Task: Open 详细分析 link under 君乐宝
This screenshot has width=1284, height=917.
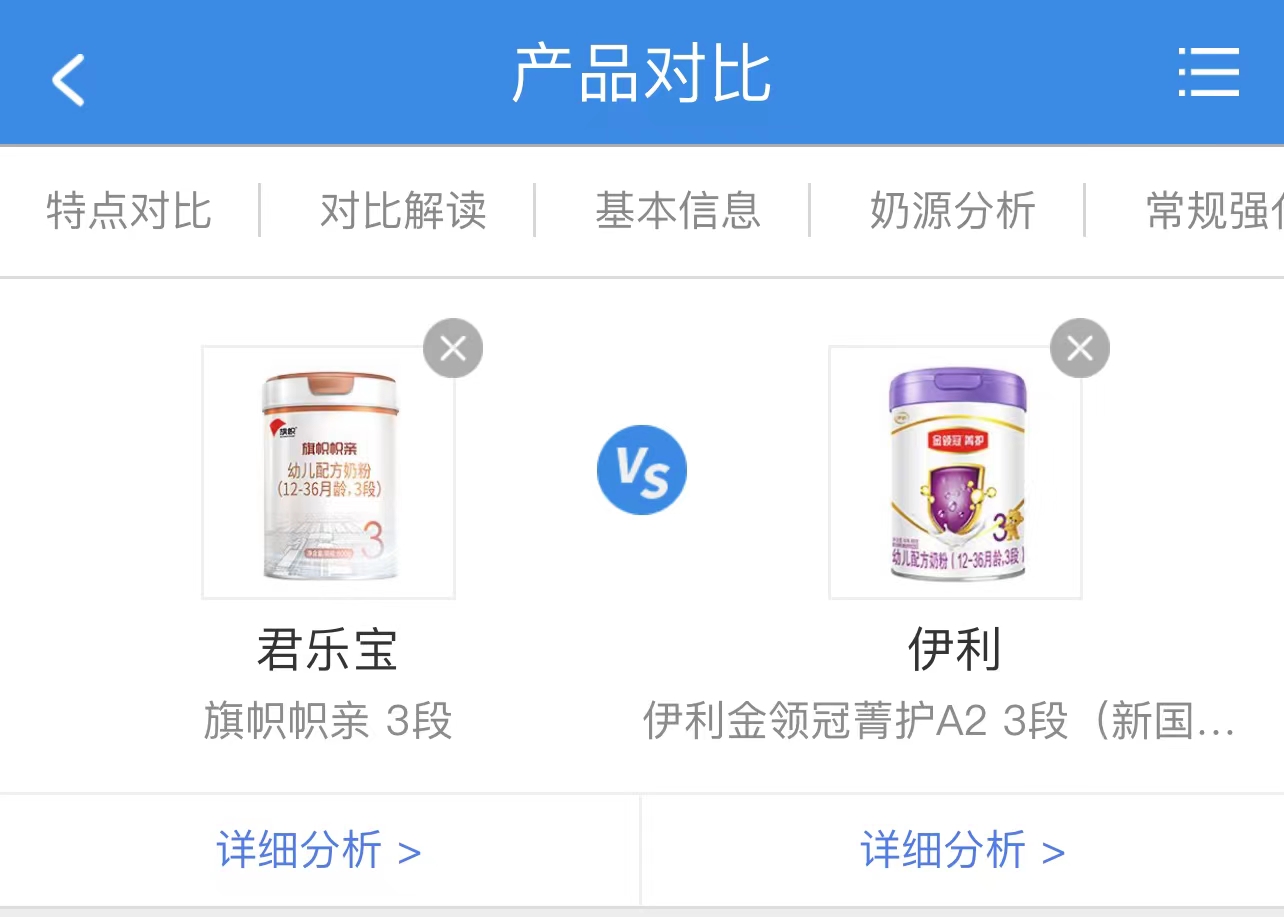Action: (319, 851)
